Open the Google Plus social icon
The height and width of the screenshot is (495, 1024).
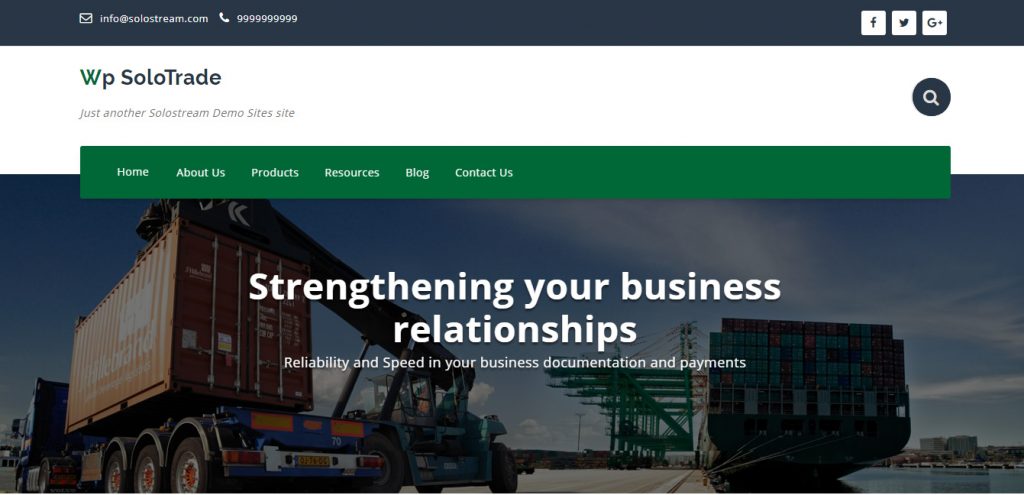(935, 23)
